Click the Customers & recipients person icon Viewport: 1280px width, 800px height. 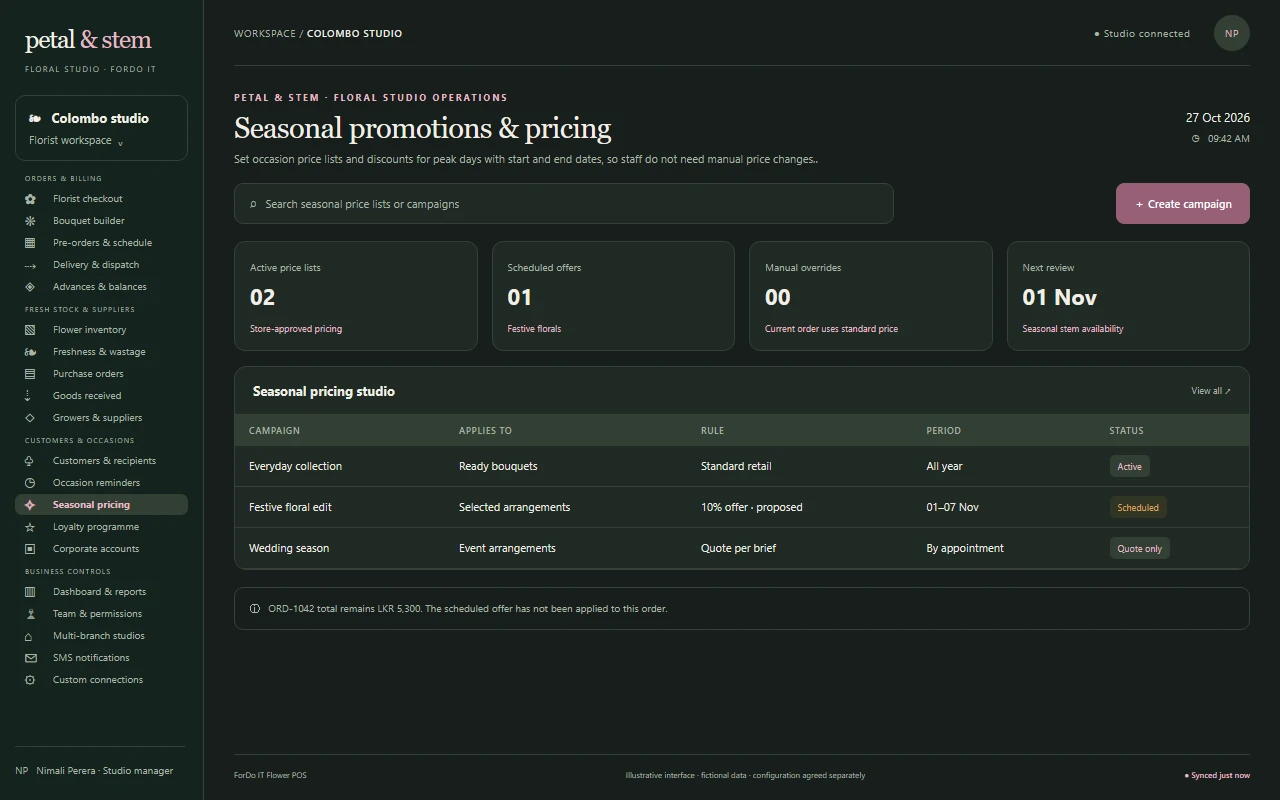[x=30, y=461]
